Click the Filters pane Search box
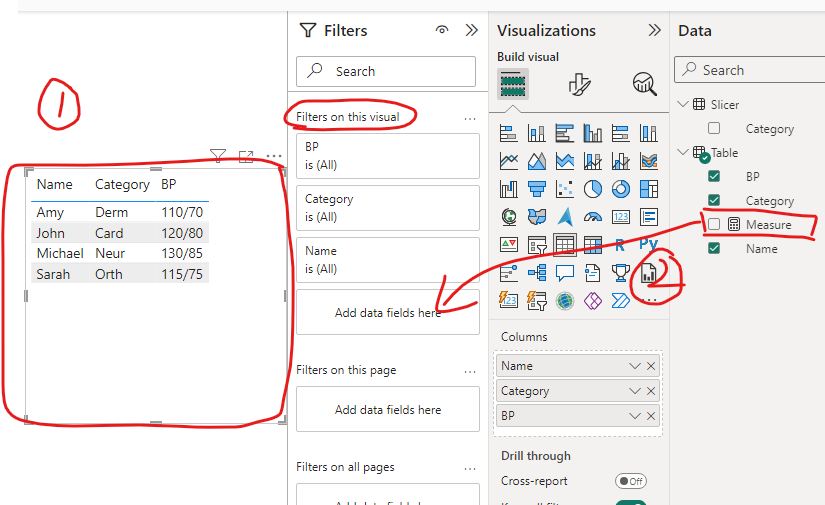Screen dimensions: 825x505 point(386,72)
